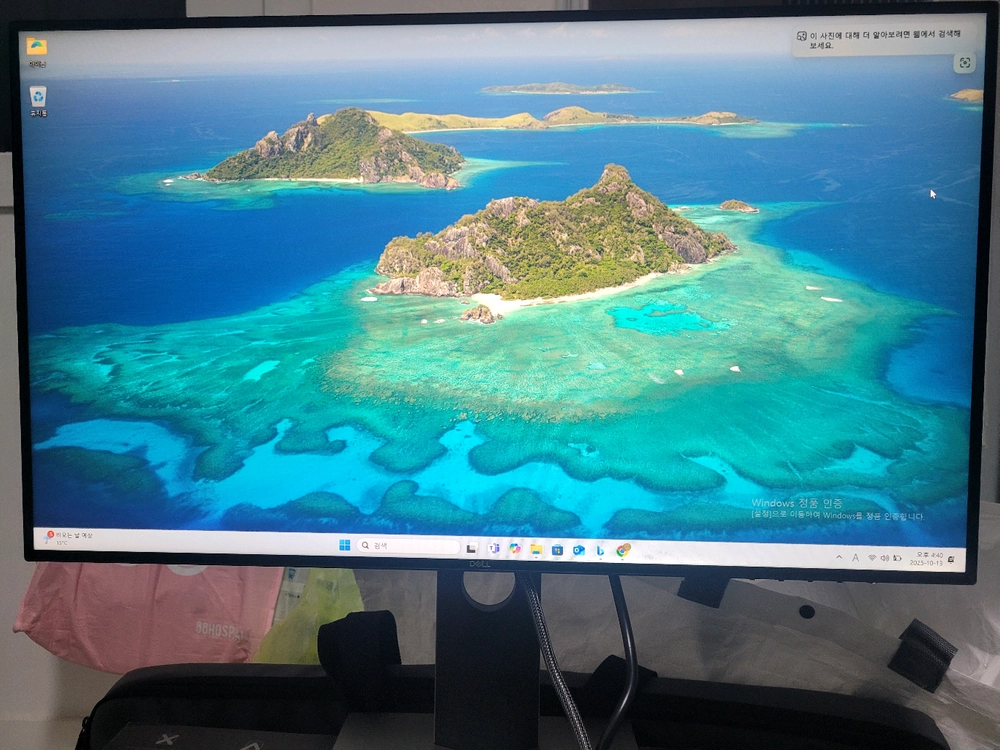Expand the hidden tray icons chevron
1000x750 pixels.
pyautogui.click(x=839, y=557)
